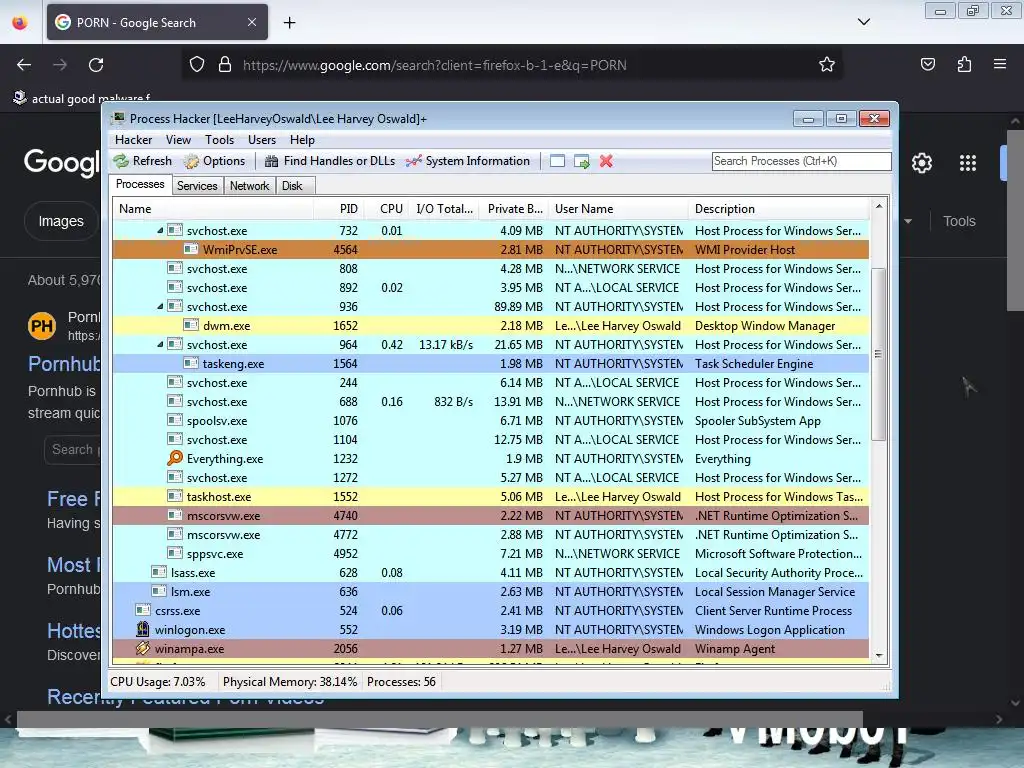
Task: Open System Information graph icon
Action: click(x=413, y=161)
